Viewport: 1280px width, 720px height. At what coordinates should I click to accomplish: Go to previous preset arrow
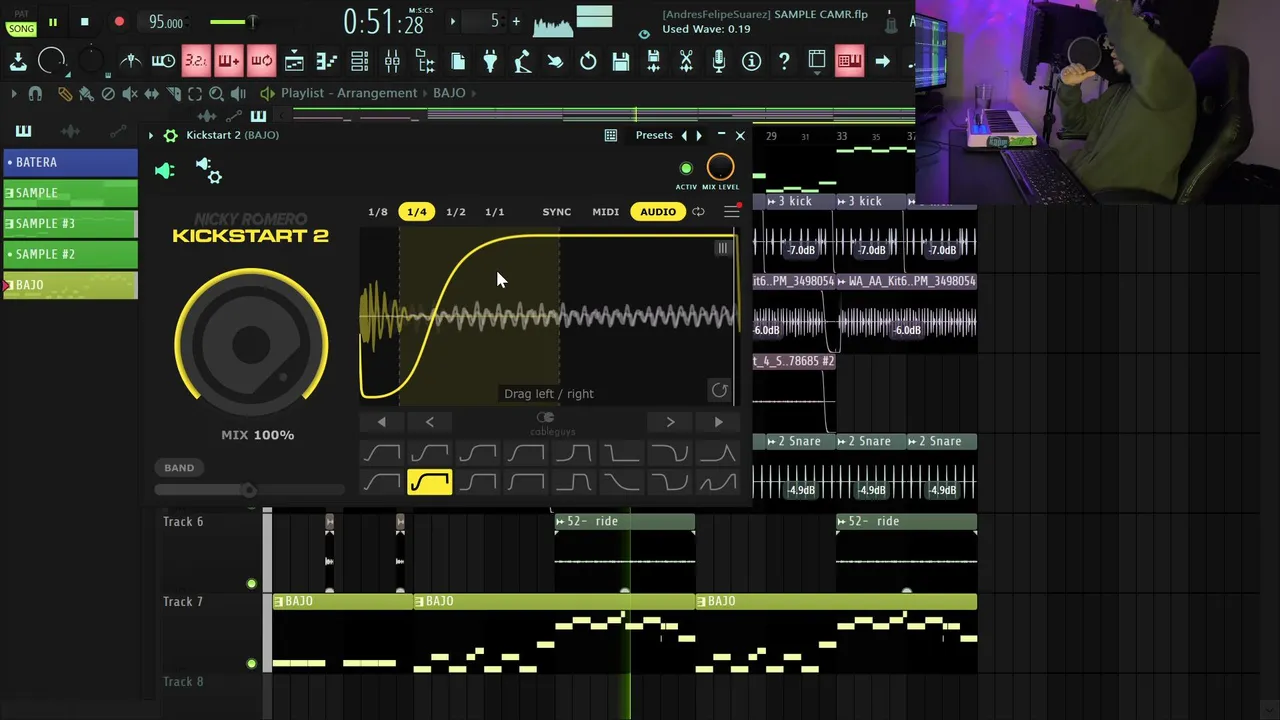pos(684,135)
